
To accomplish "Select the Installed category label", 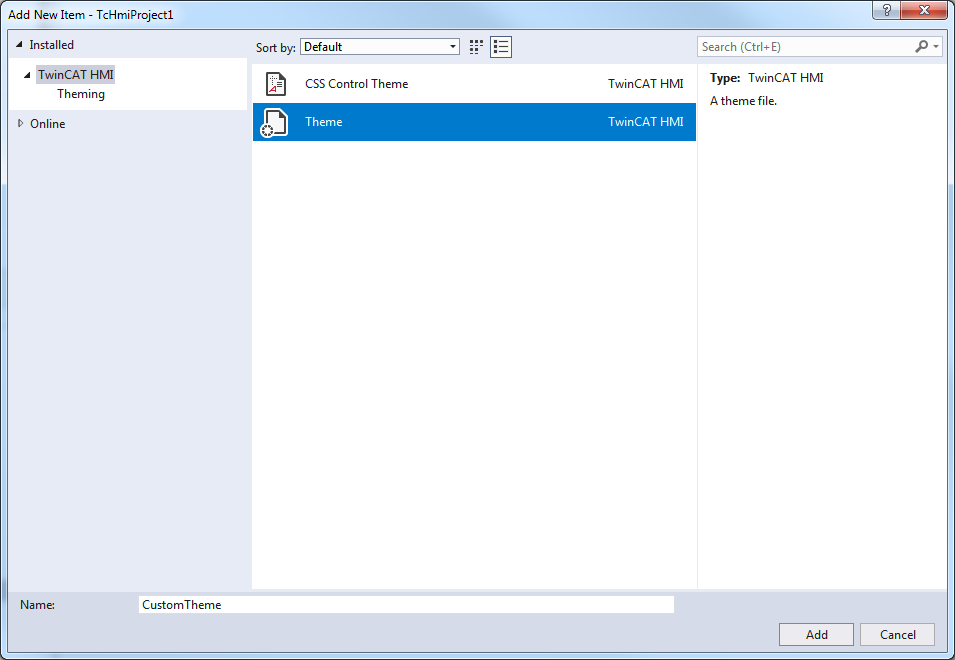I will 52,44.
